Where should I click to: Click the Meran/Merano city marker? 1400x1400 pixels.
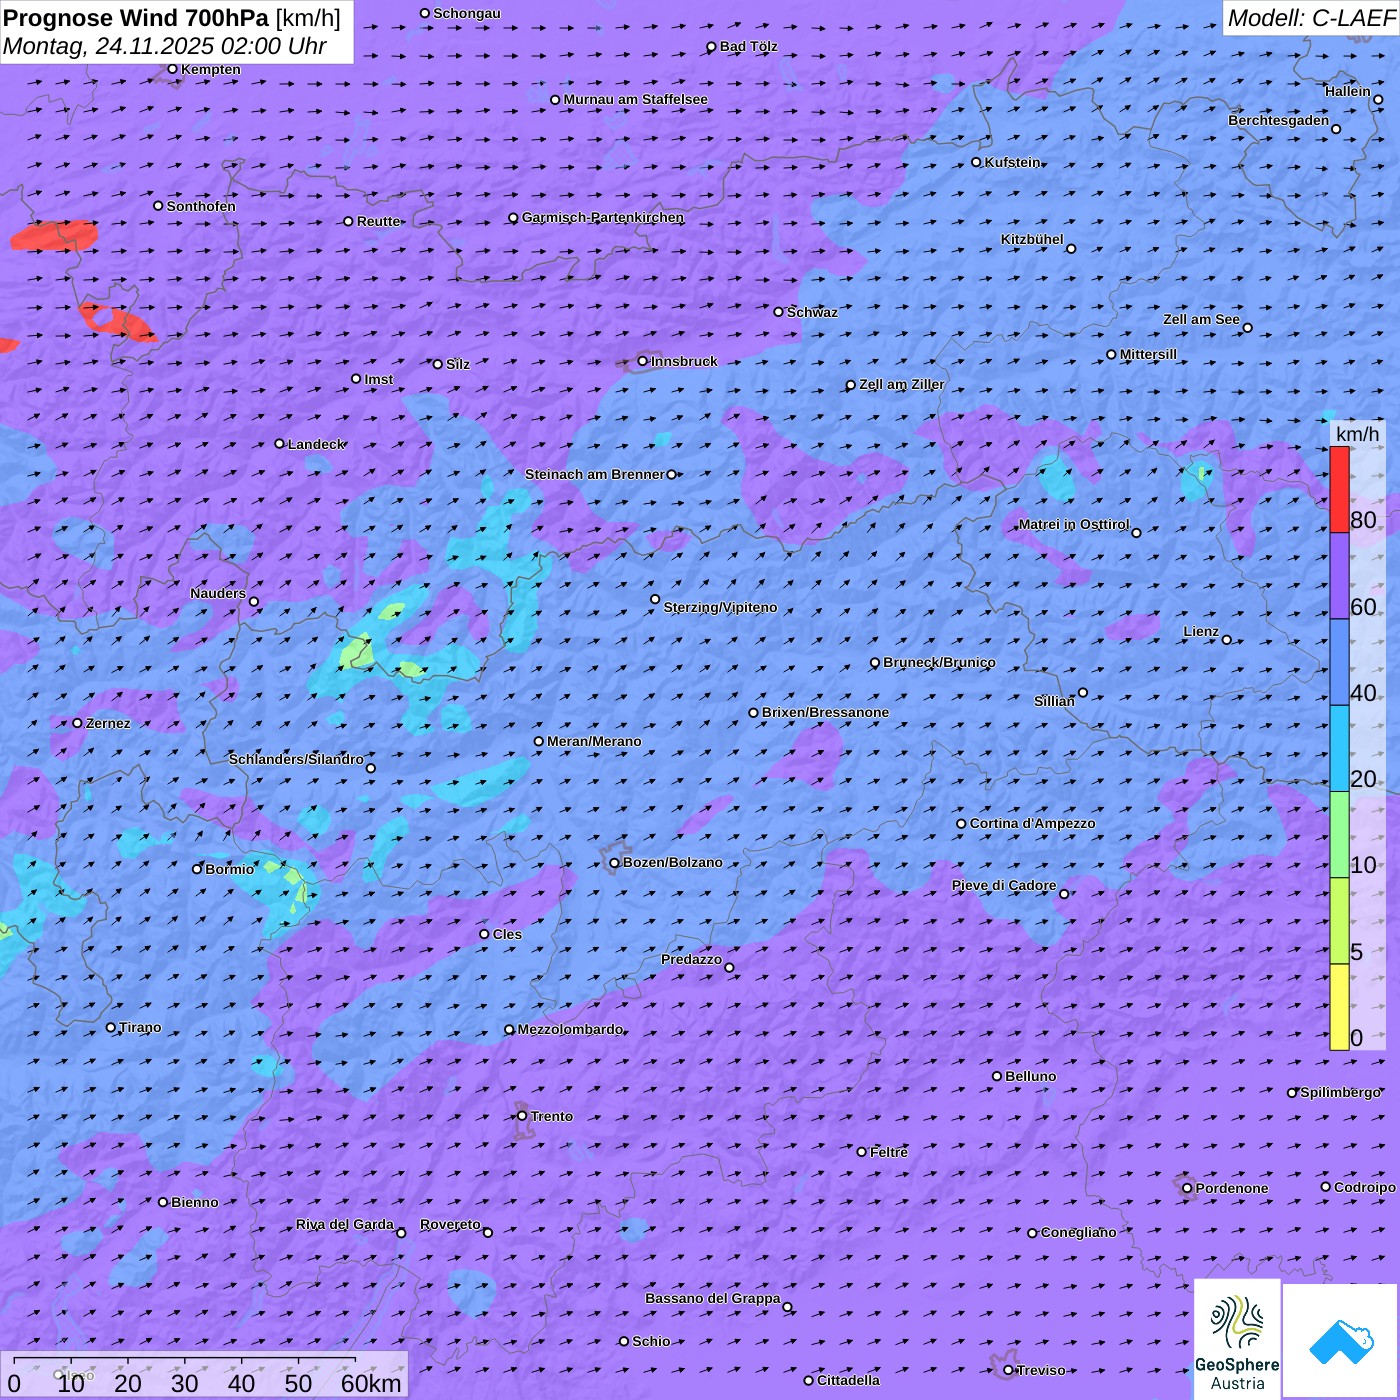click(x=539, y=741)
